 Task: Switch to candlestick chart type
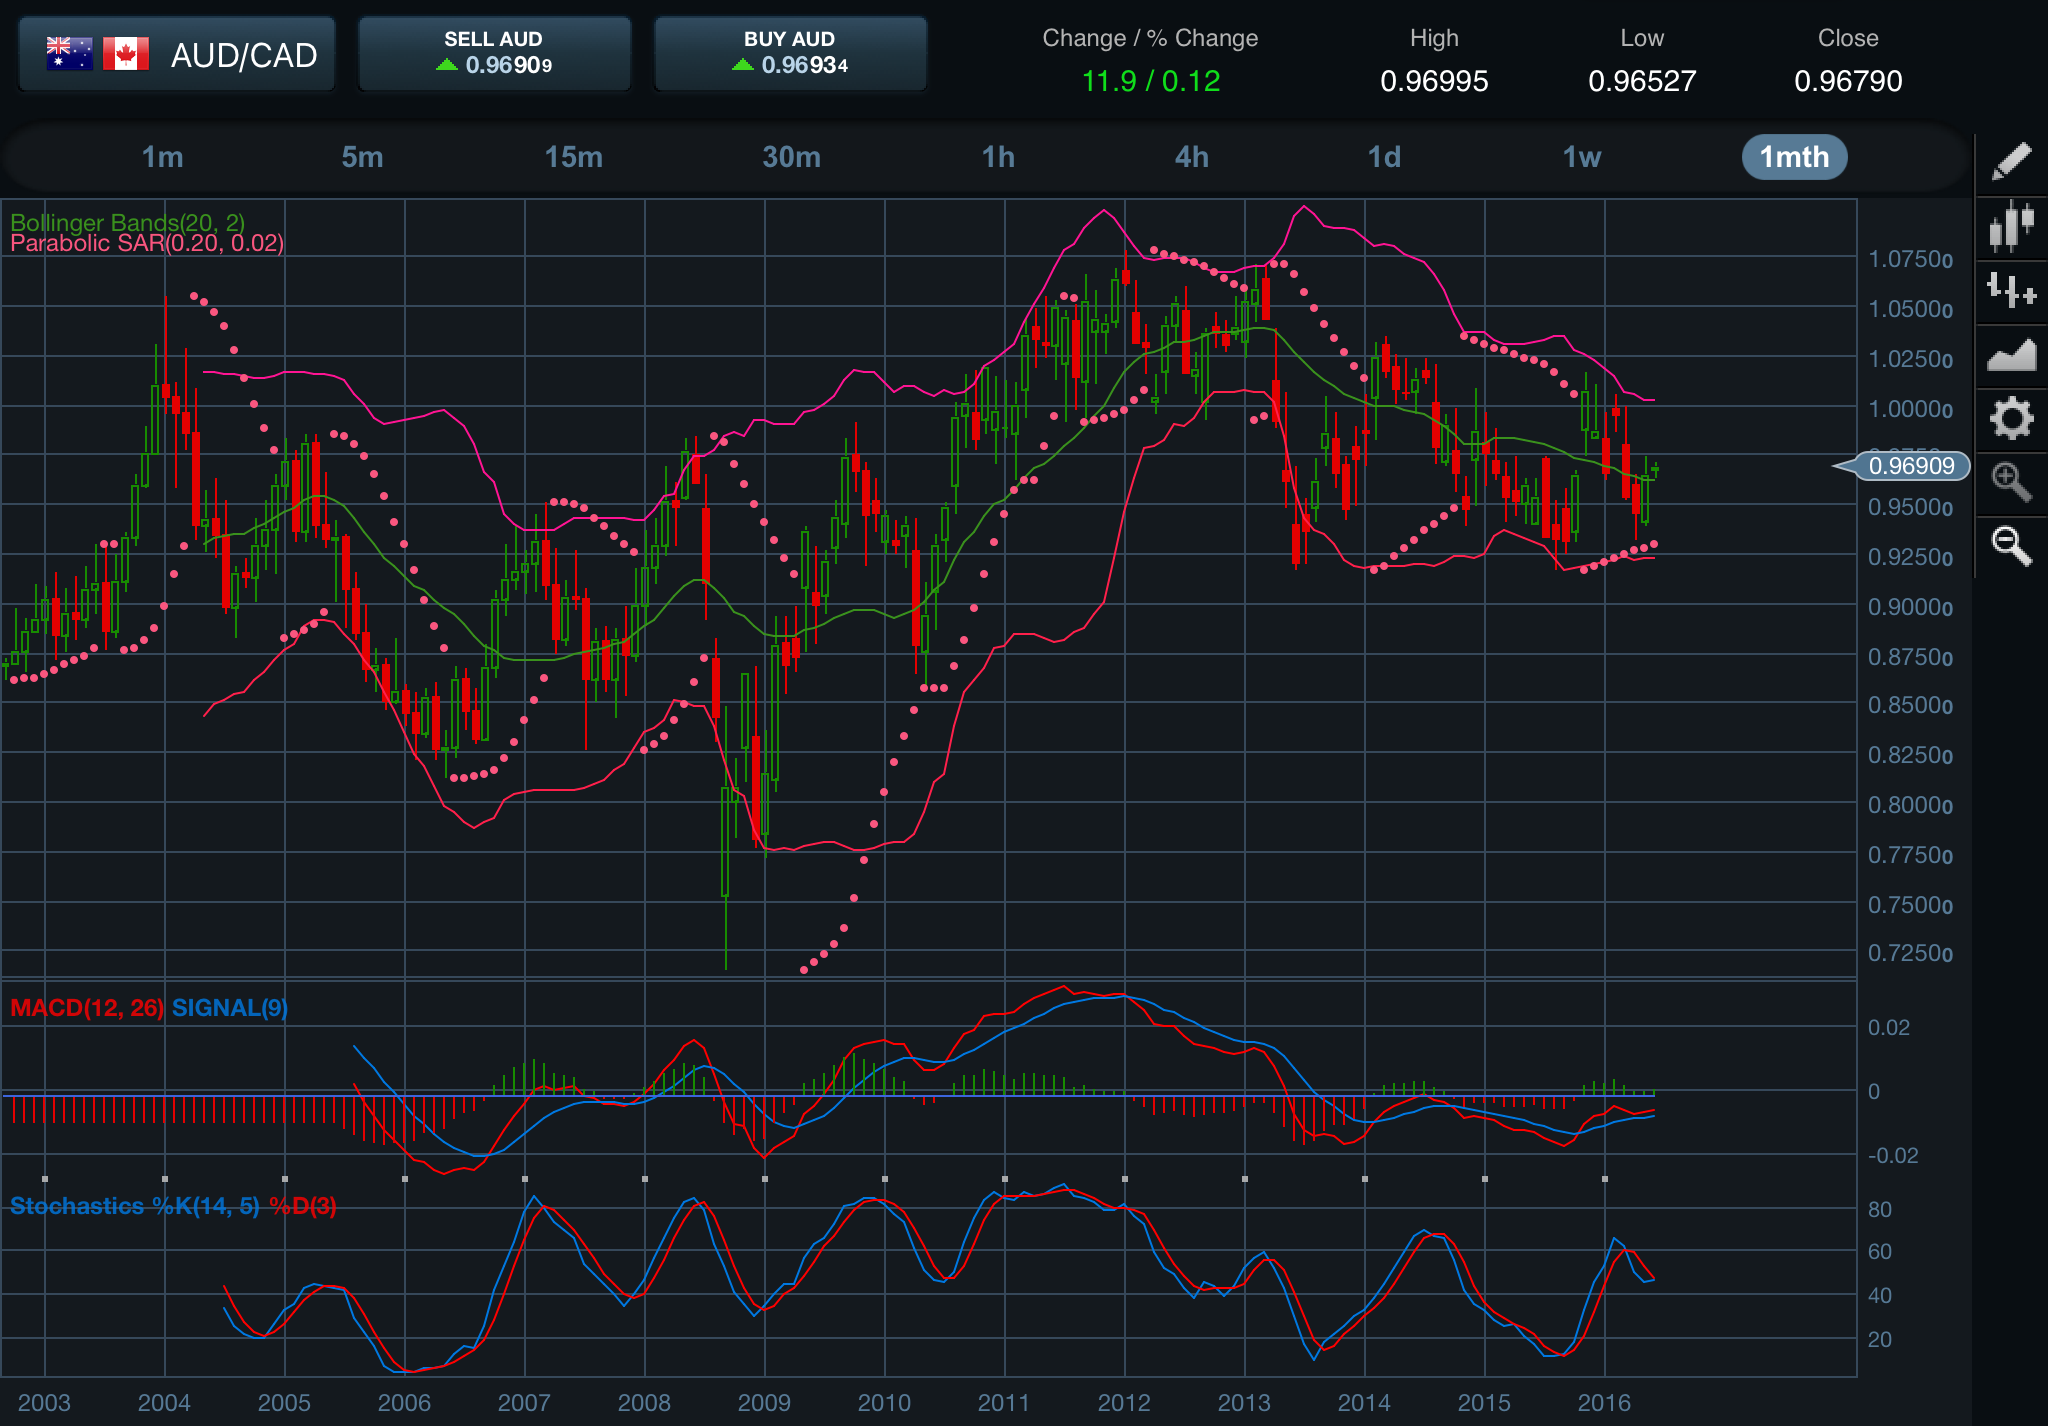coord(2011,226)
